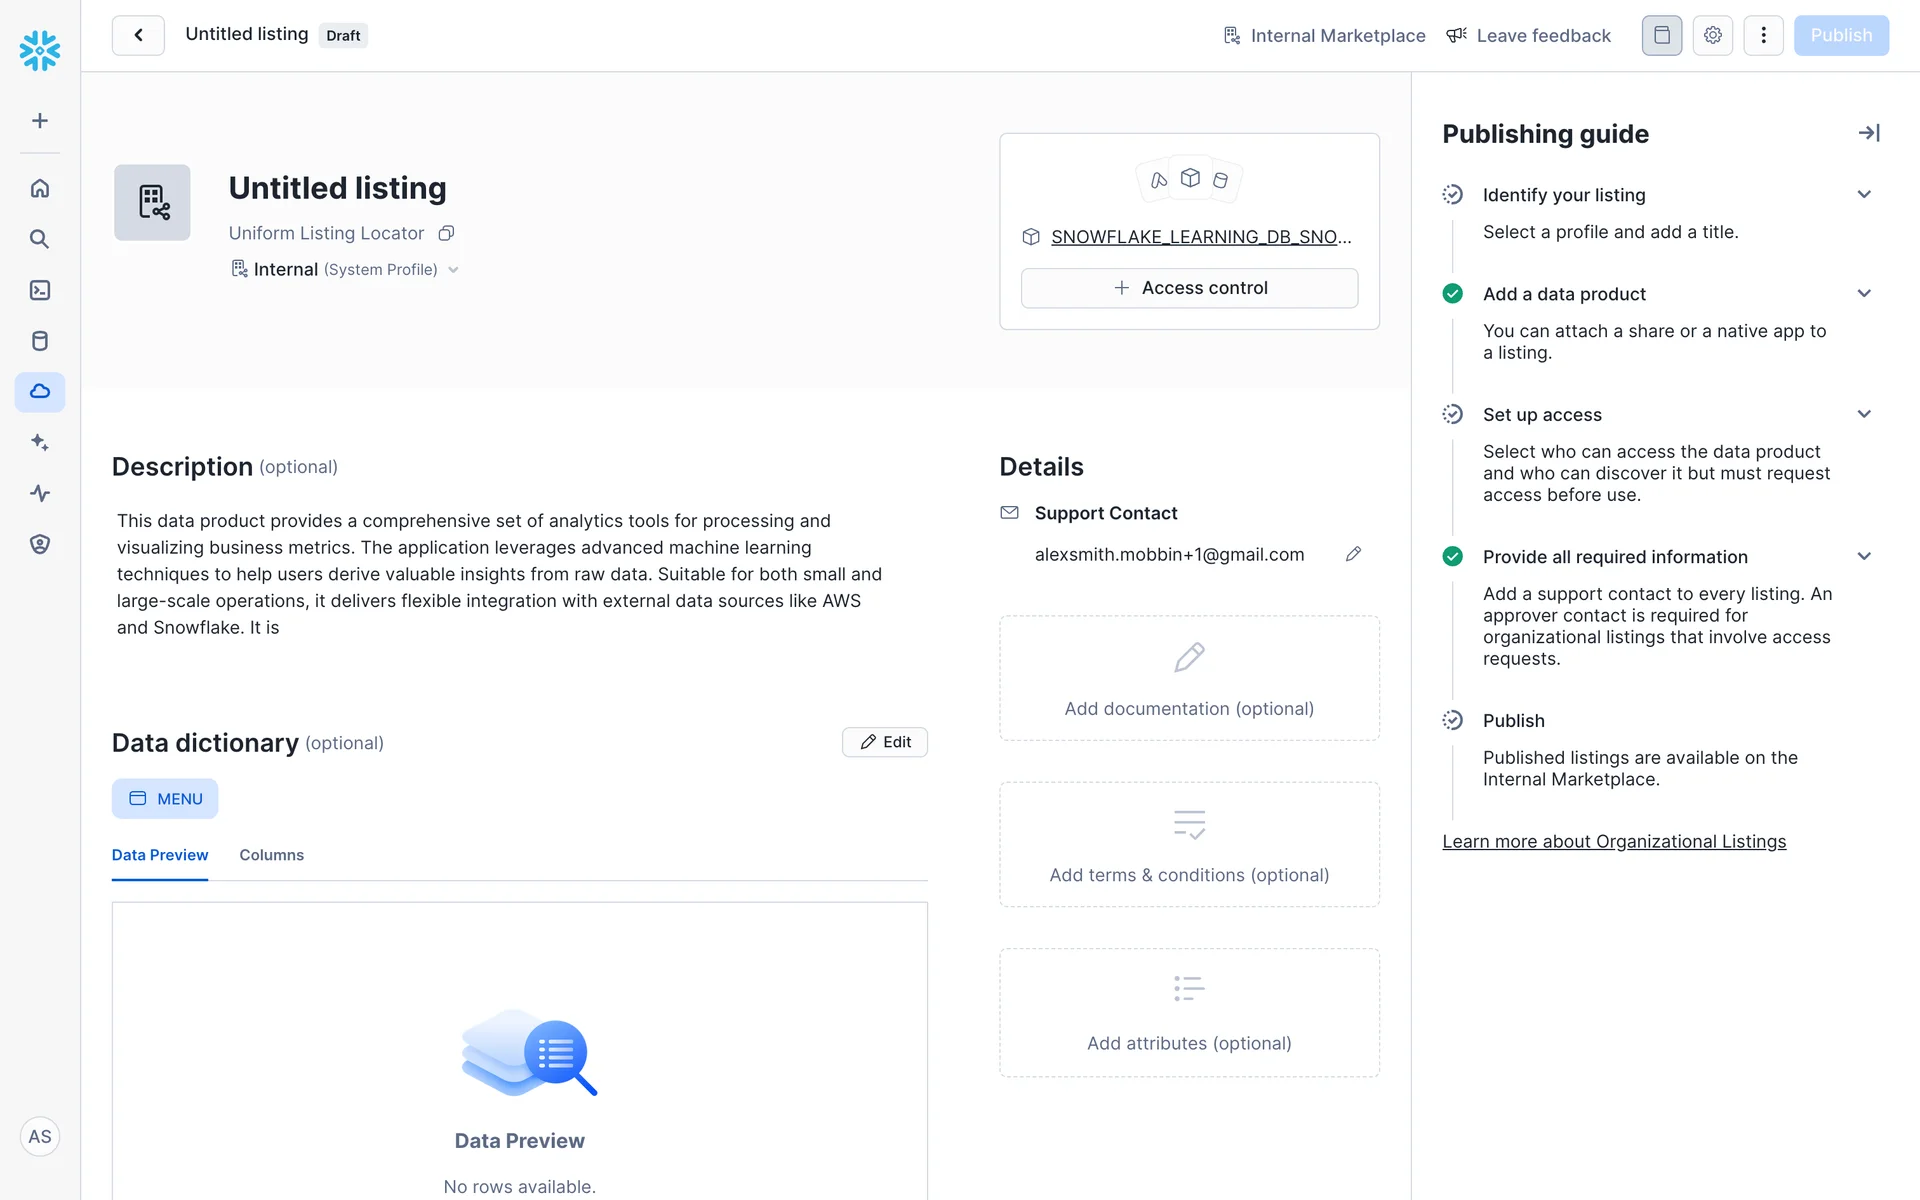Screen dimensions: 1920x1200
Task: Select the Data Preview tab
Action: point(160,855)
